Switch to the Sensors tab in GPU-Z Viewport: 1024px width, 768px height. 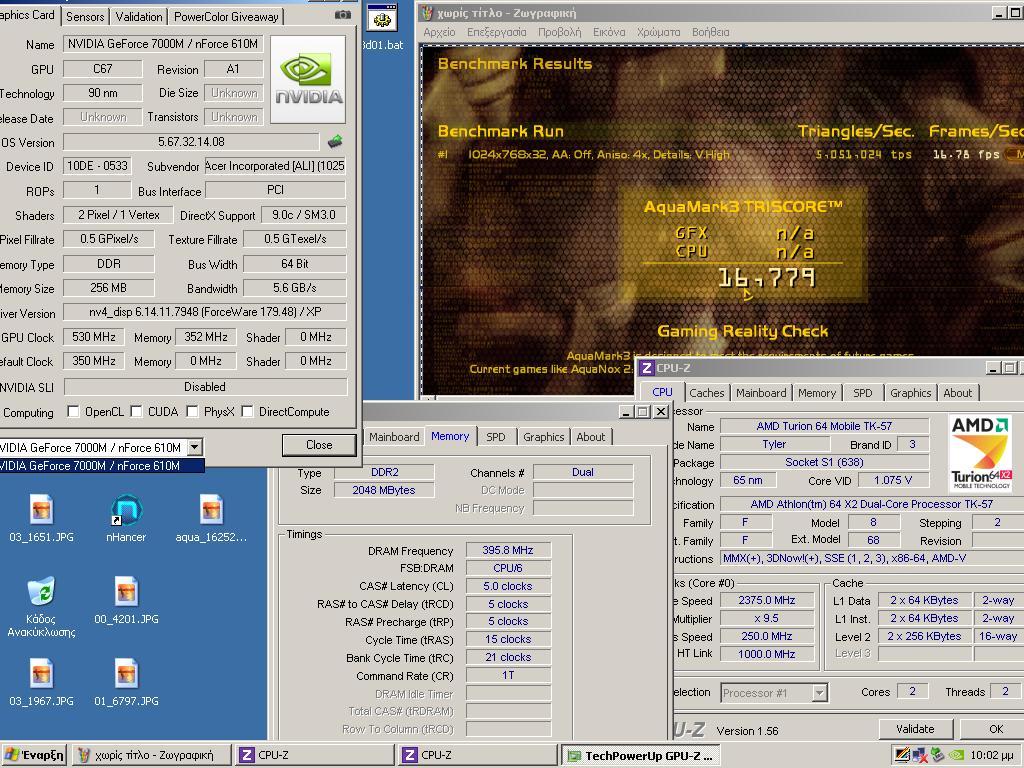tap(85, 16)
